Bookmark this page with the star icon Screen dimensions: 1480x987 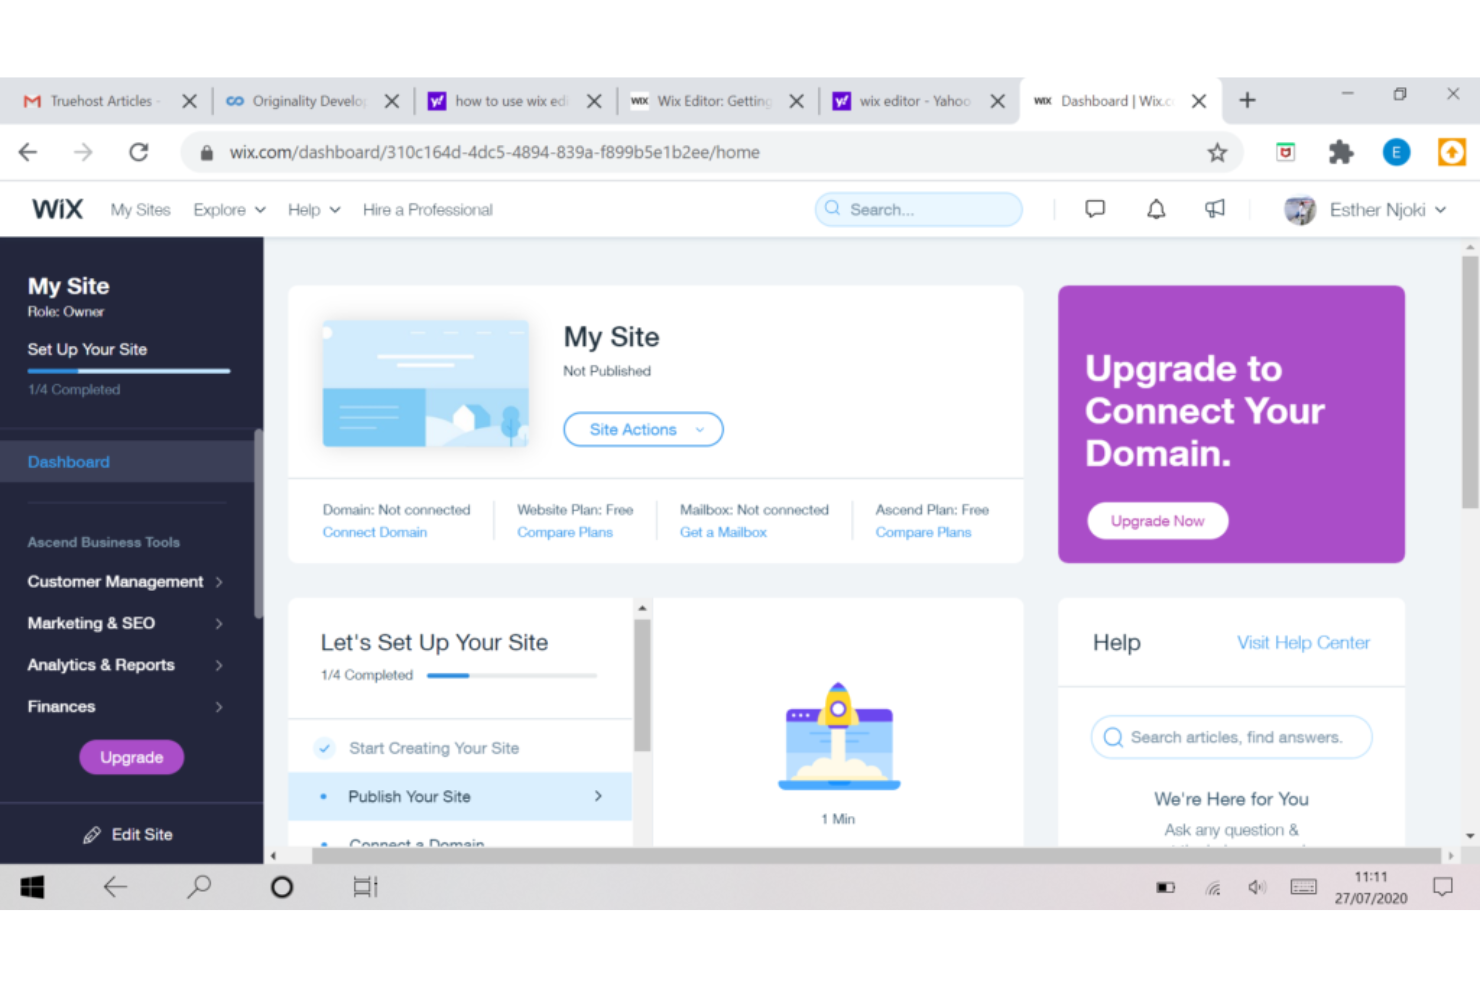1217,152
